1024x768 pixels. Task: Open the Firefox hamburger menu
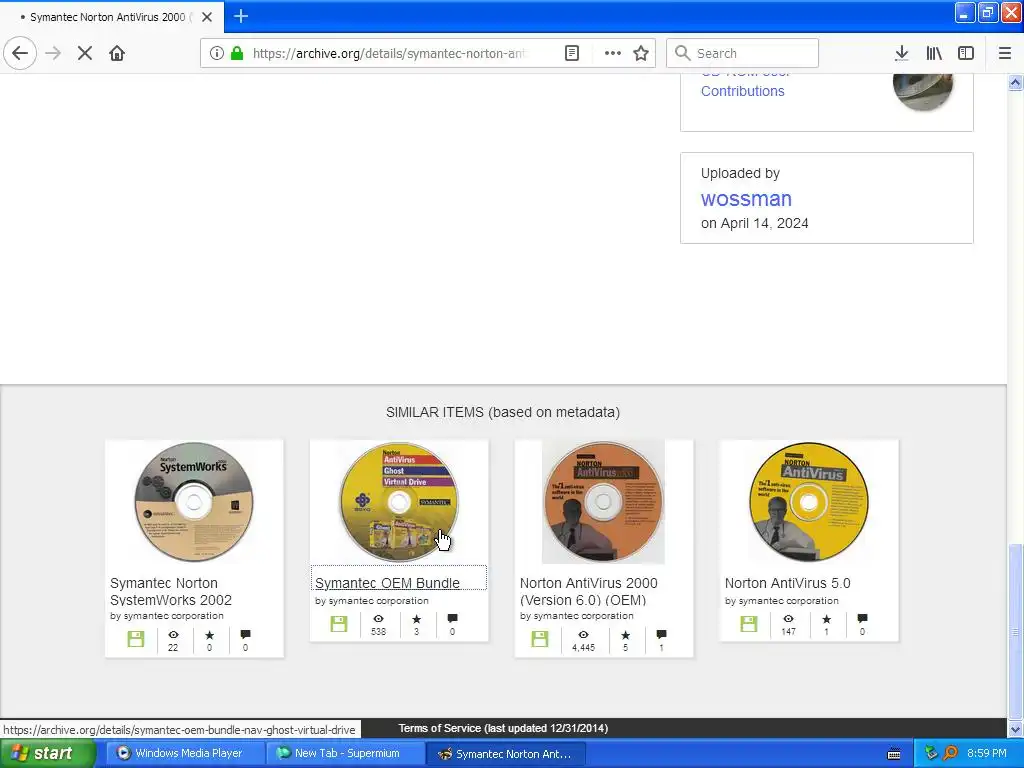pos(1004,53)
